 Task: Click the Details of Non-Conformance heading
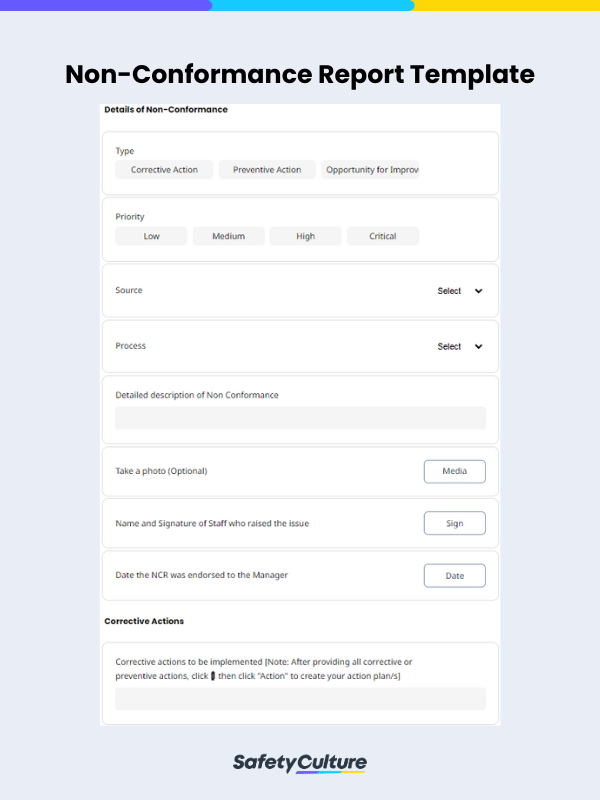[166, 109]
